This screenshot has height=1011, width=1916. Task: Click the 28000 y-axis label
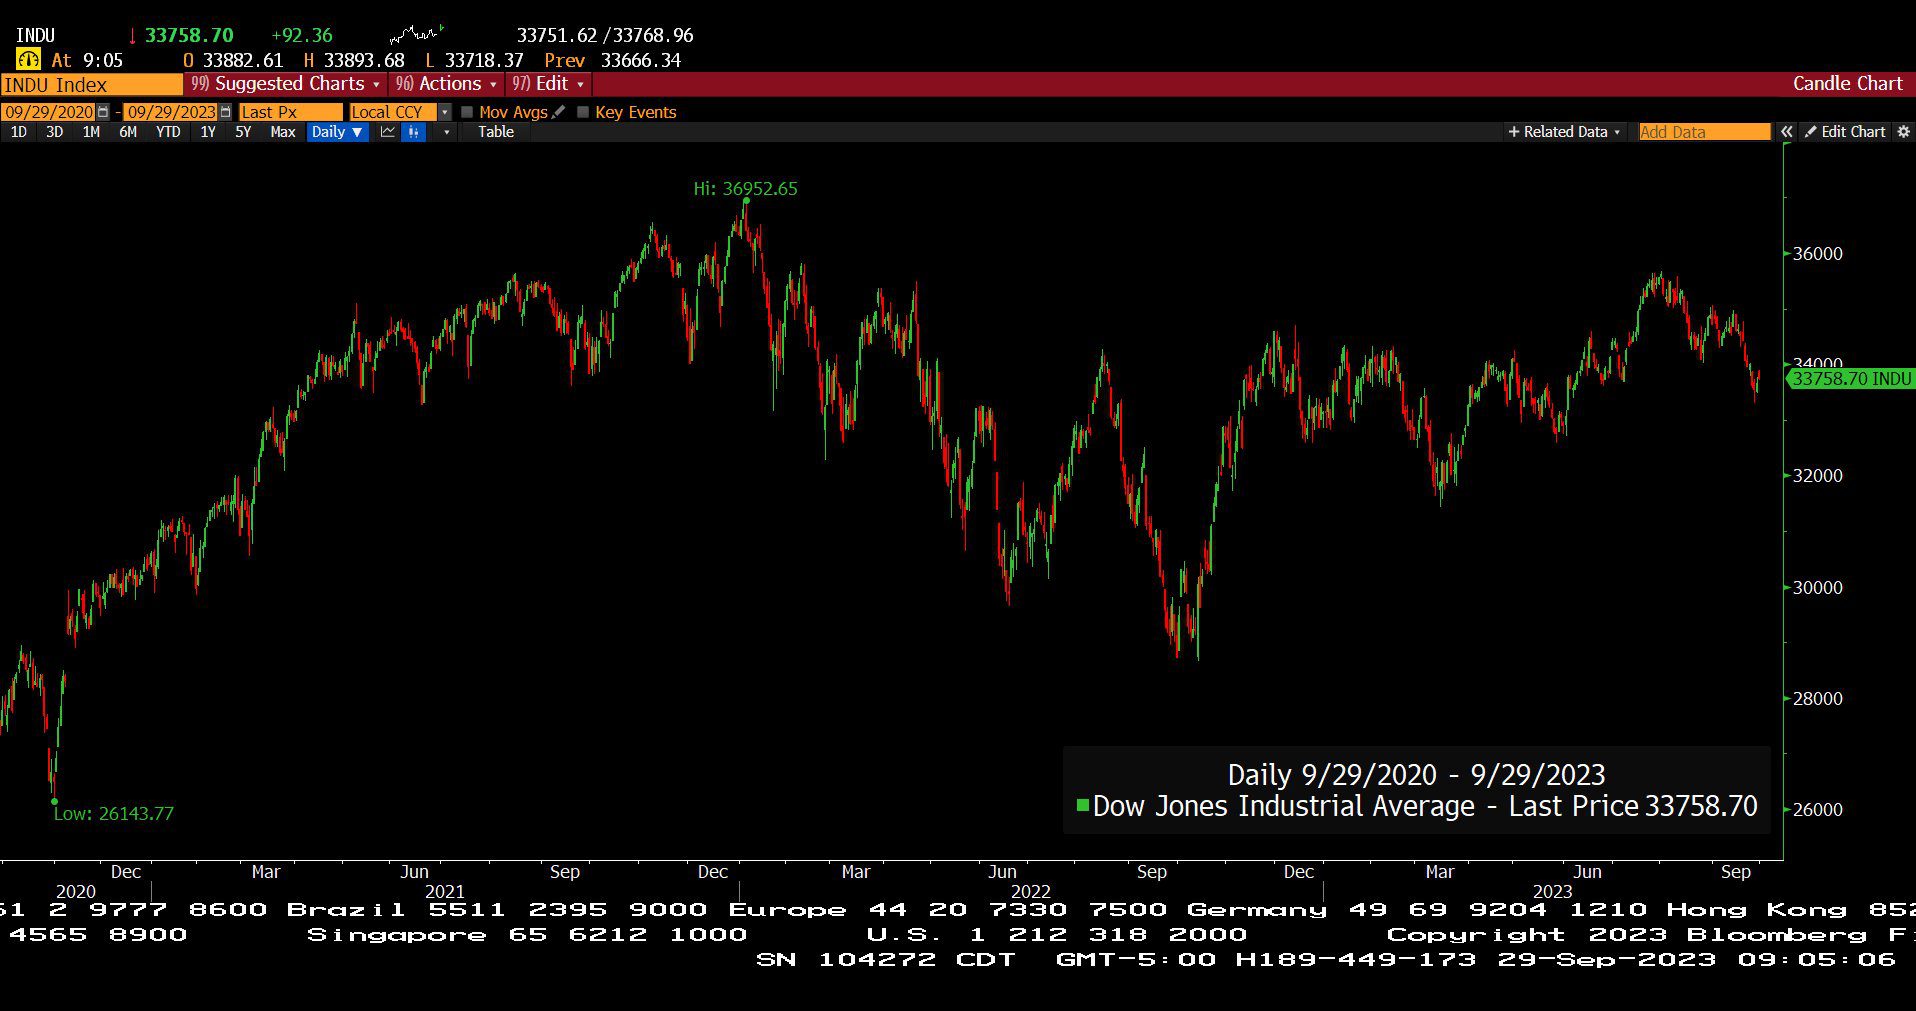click(x=1817, y=699)
